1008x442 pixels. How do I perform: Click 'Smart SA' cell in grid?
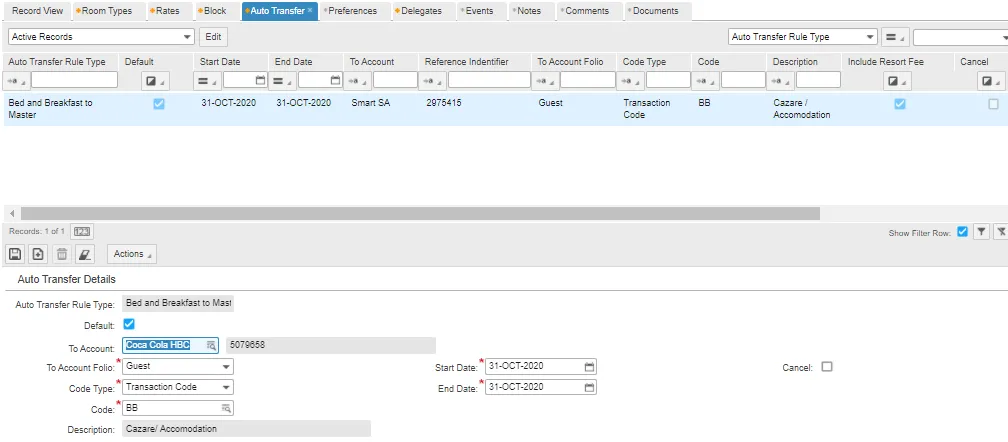[371, 103]
